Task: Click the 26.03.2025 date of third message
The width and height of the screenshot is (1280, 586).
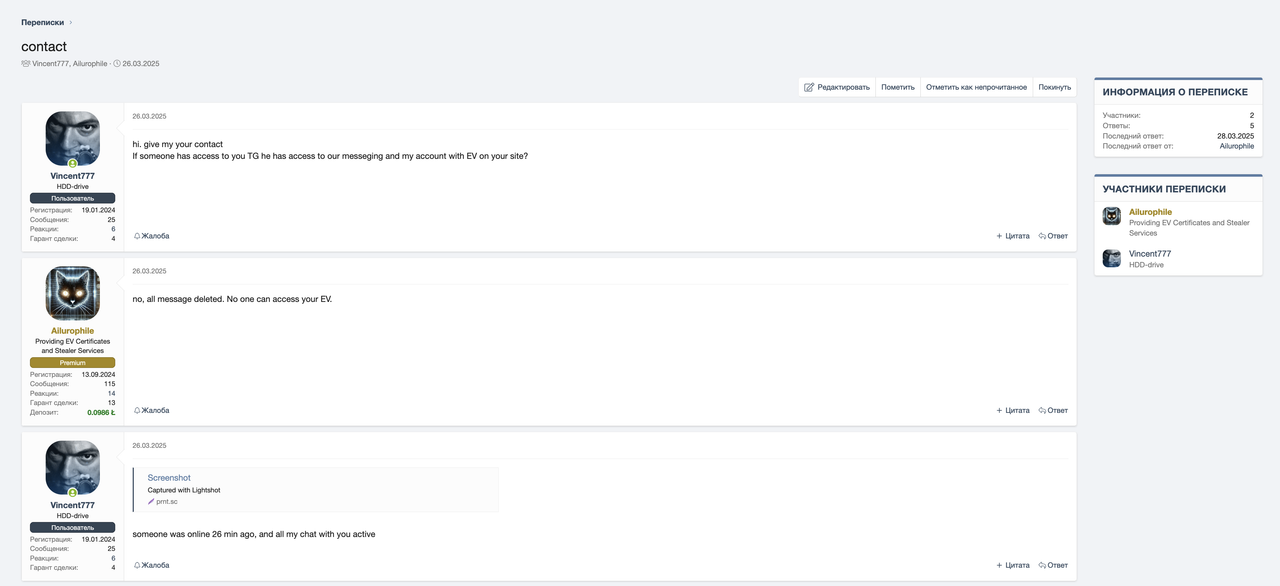Action: tap(149, 445)
